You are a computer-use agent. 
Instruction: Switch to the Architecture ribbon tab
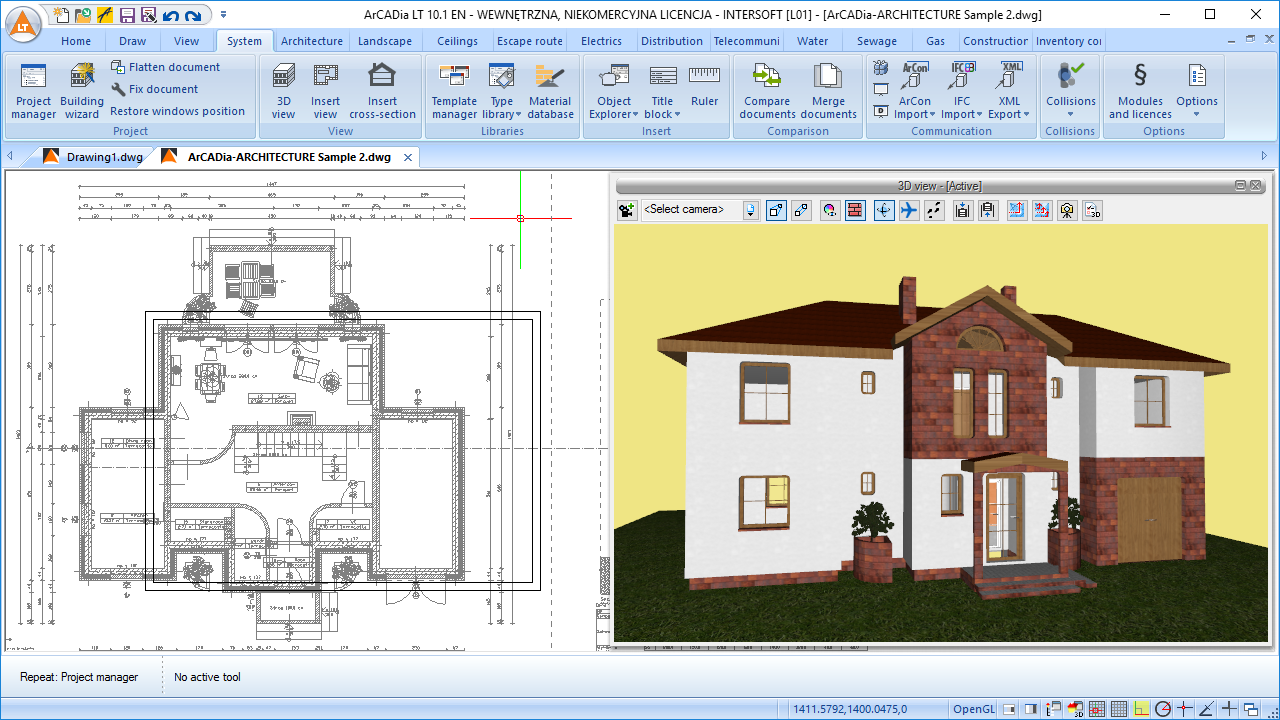pos(311,41)
